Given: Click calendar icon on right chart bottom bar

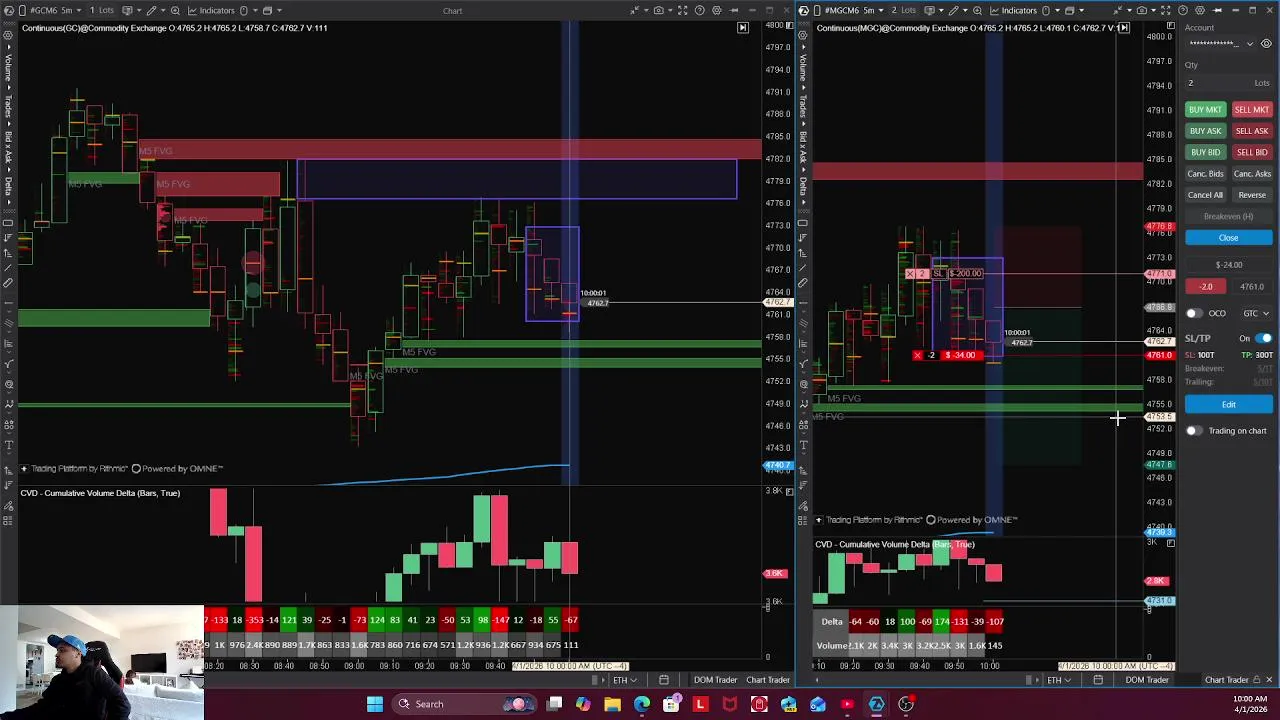Looking at the screenshot, I should coord(1098,680).
